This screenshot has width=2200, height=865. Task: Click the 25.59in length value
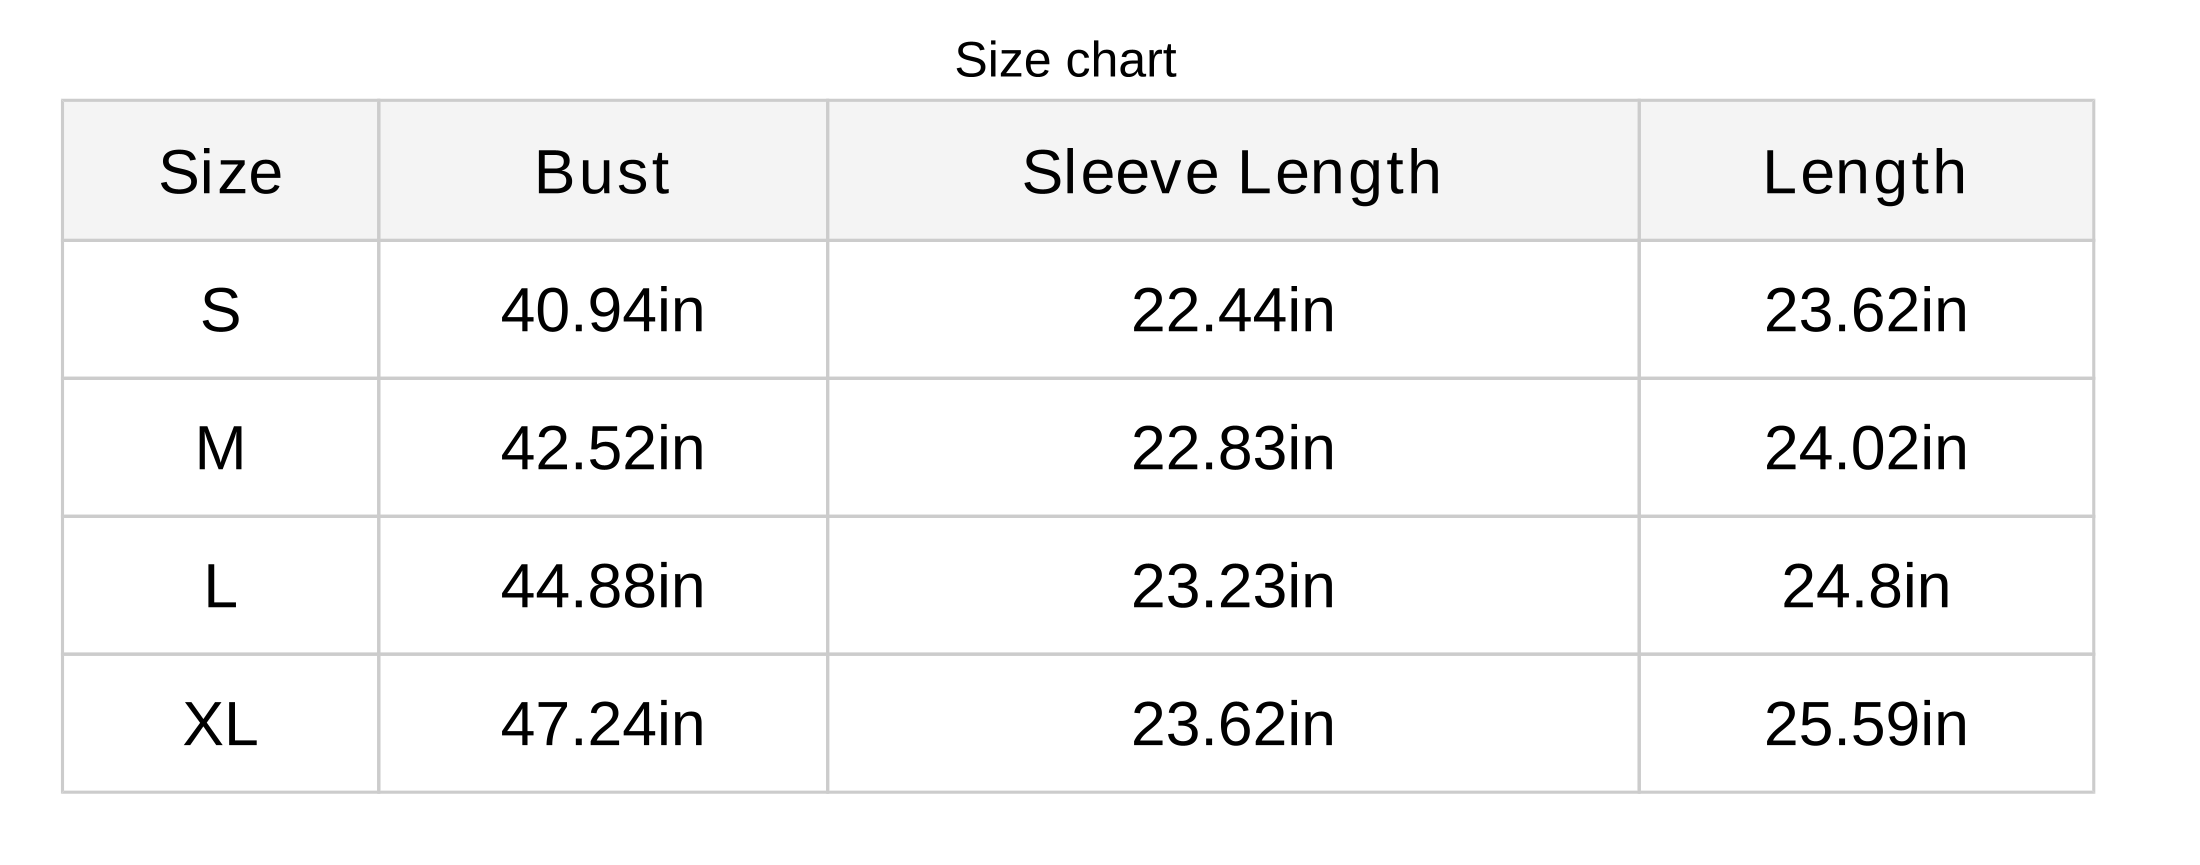click(x=1865, y=724)
